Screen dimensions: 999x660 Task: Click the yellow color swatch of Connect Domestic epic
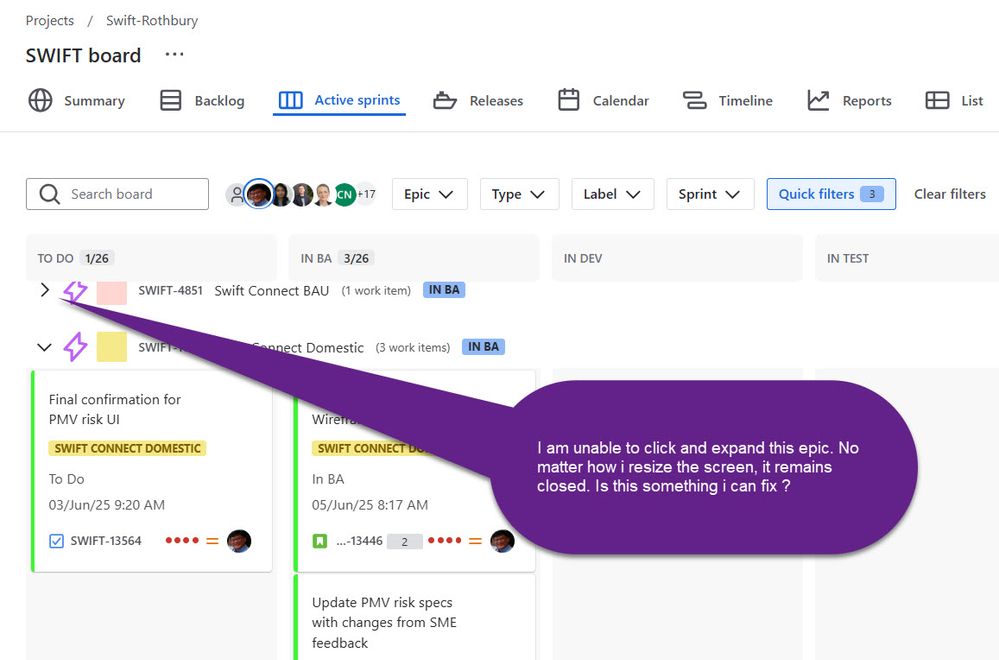tap(111, 347)
